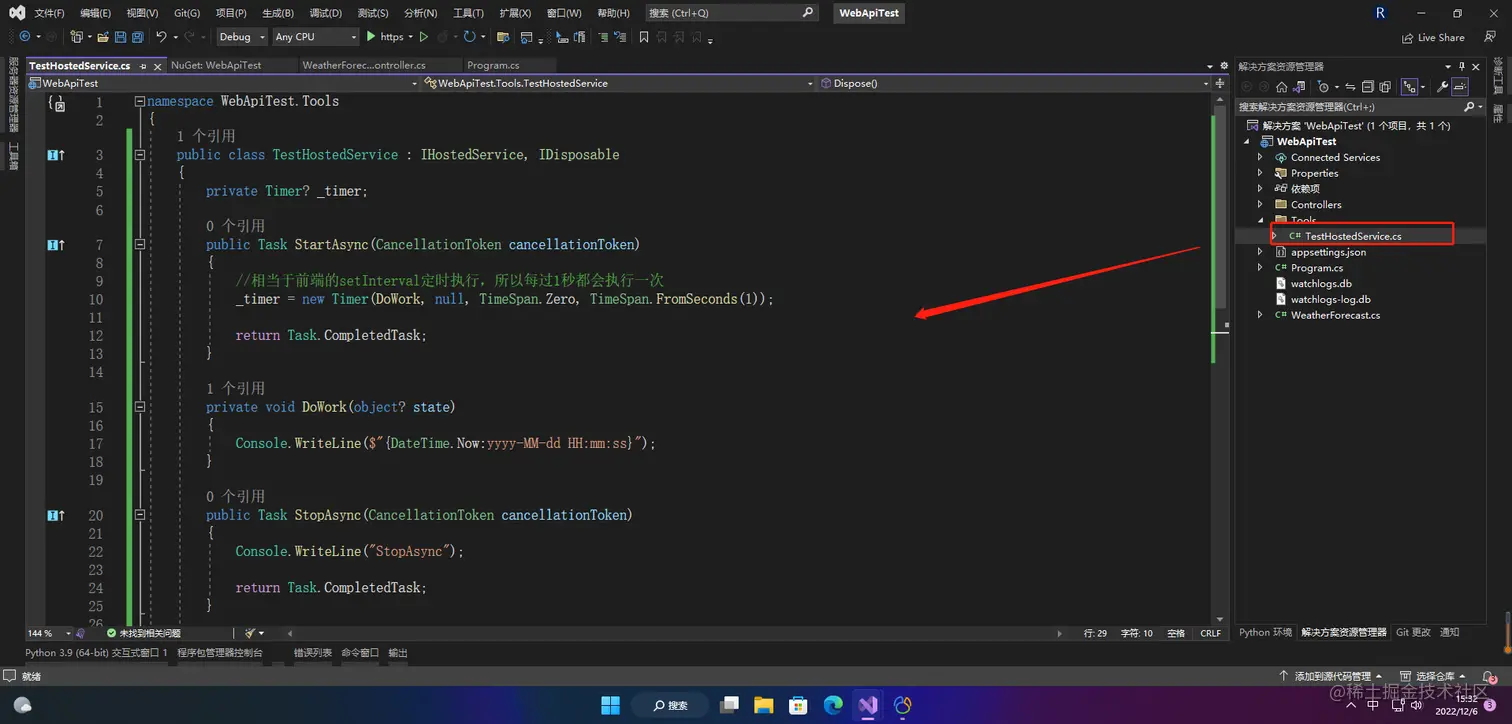Click the Visual Studio taskbar icon
This screenshot has height=724, width=1512.
pos(867,705)
